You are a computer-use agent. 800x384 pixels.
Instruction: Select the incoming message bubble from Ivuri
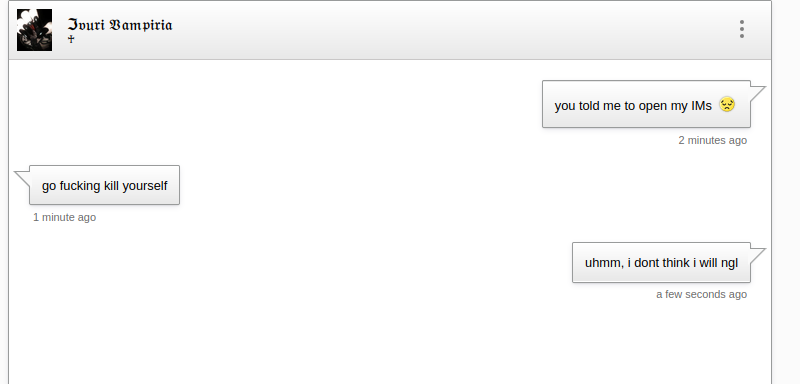(105, 185)
